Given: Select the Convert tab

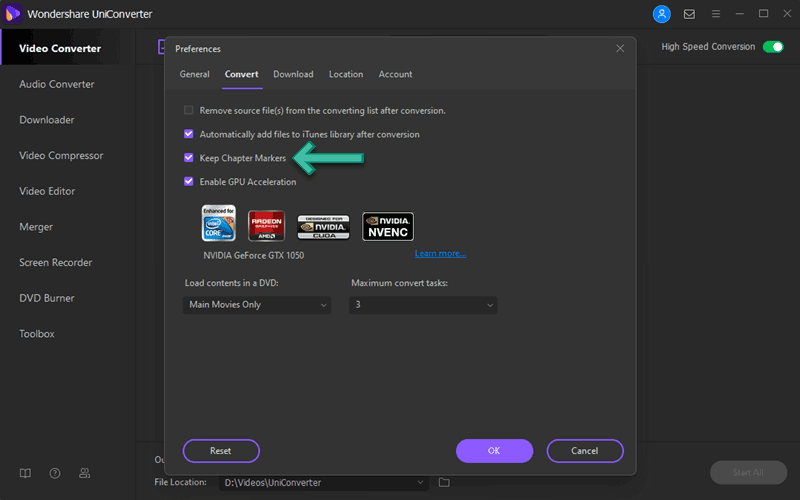Looking at the screenshot, I should click(242, 74).
